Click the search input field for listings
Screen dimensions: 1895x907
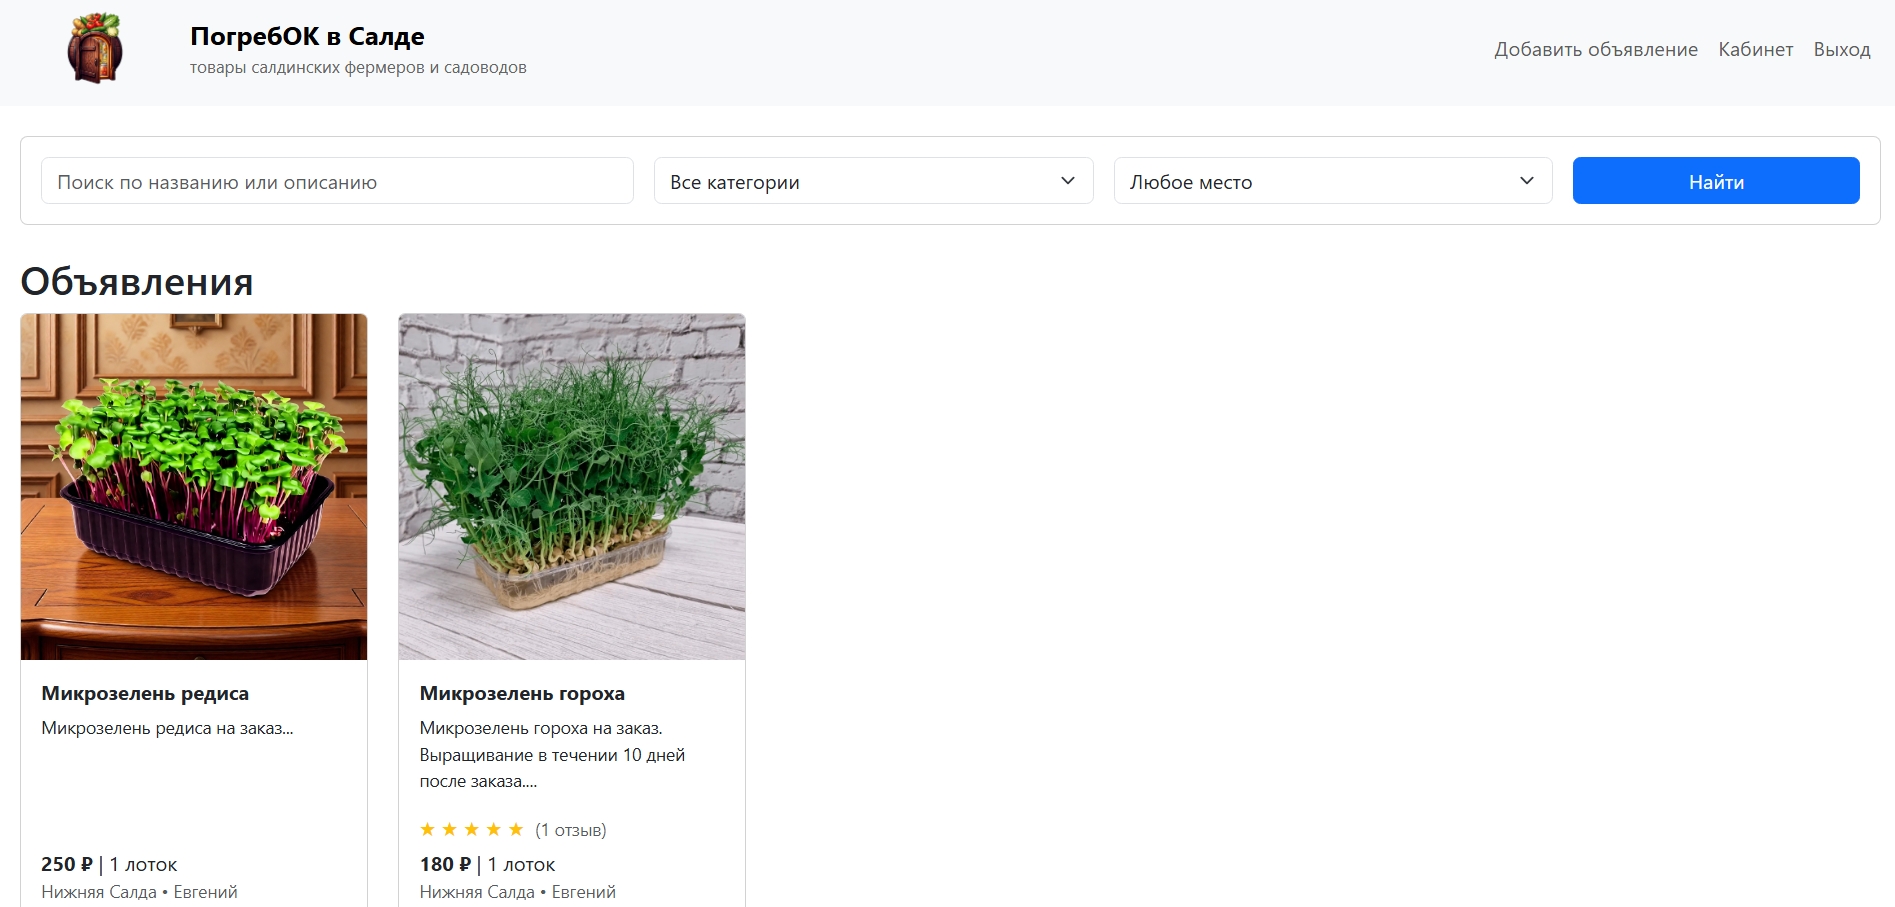[x=336, y=181]
